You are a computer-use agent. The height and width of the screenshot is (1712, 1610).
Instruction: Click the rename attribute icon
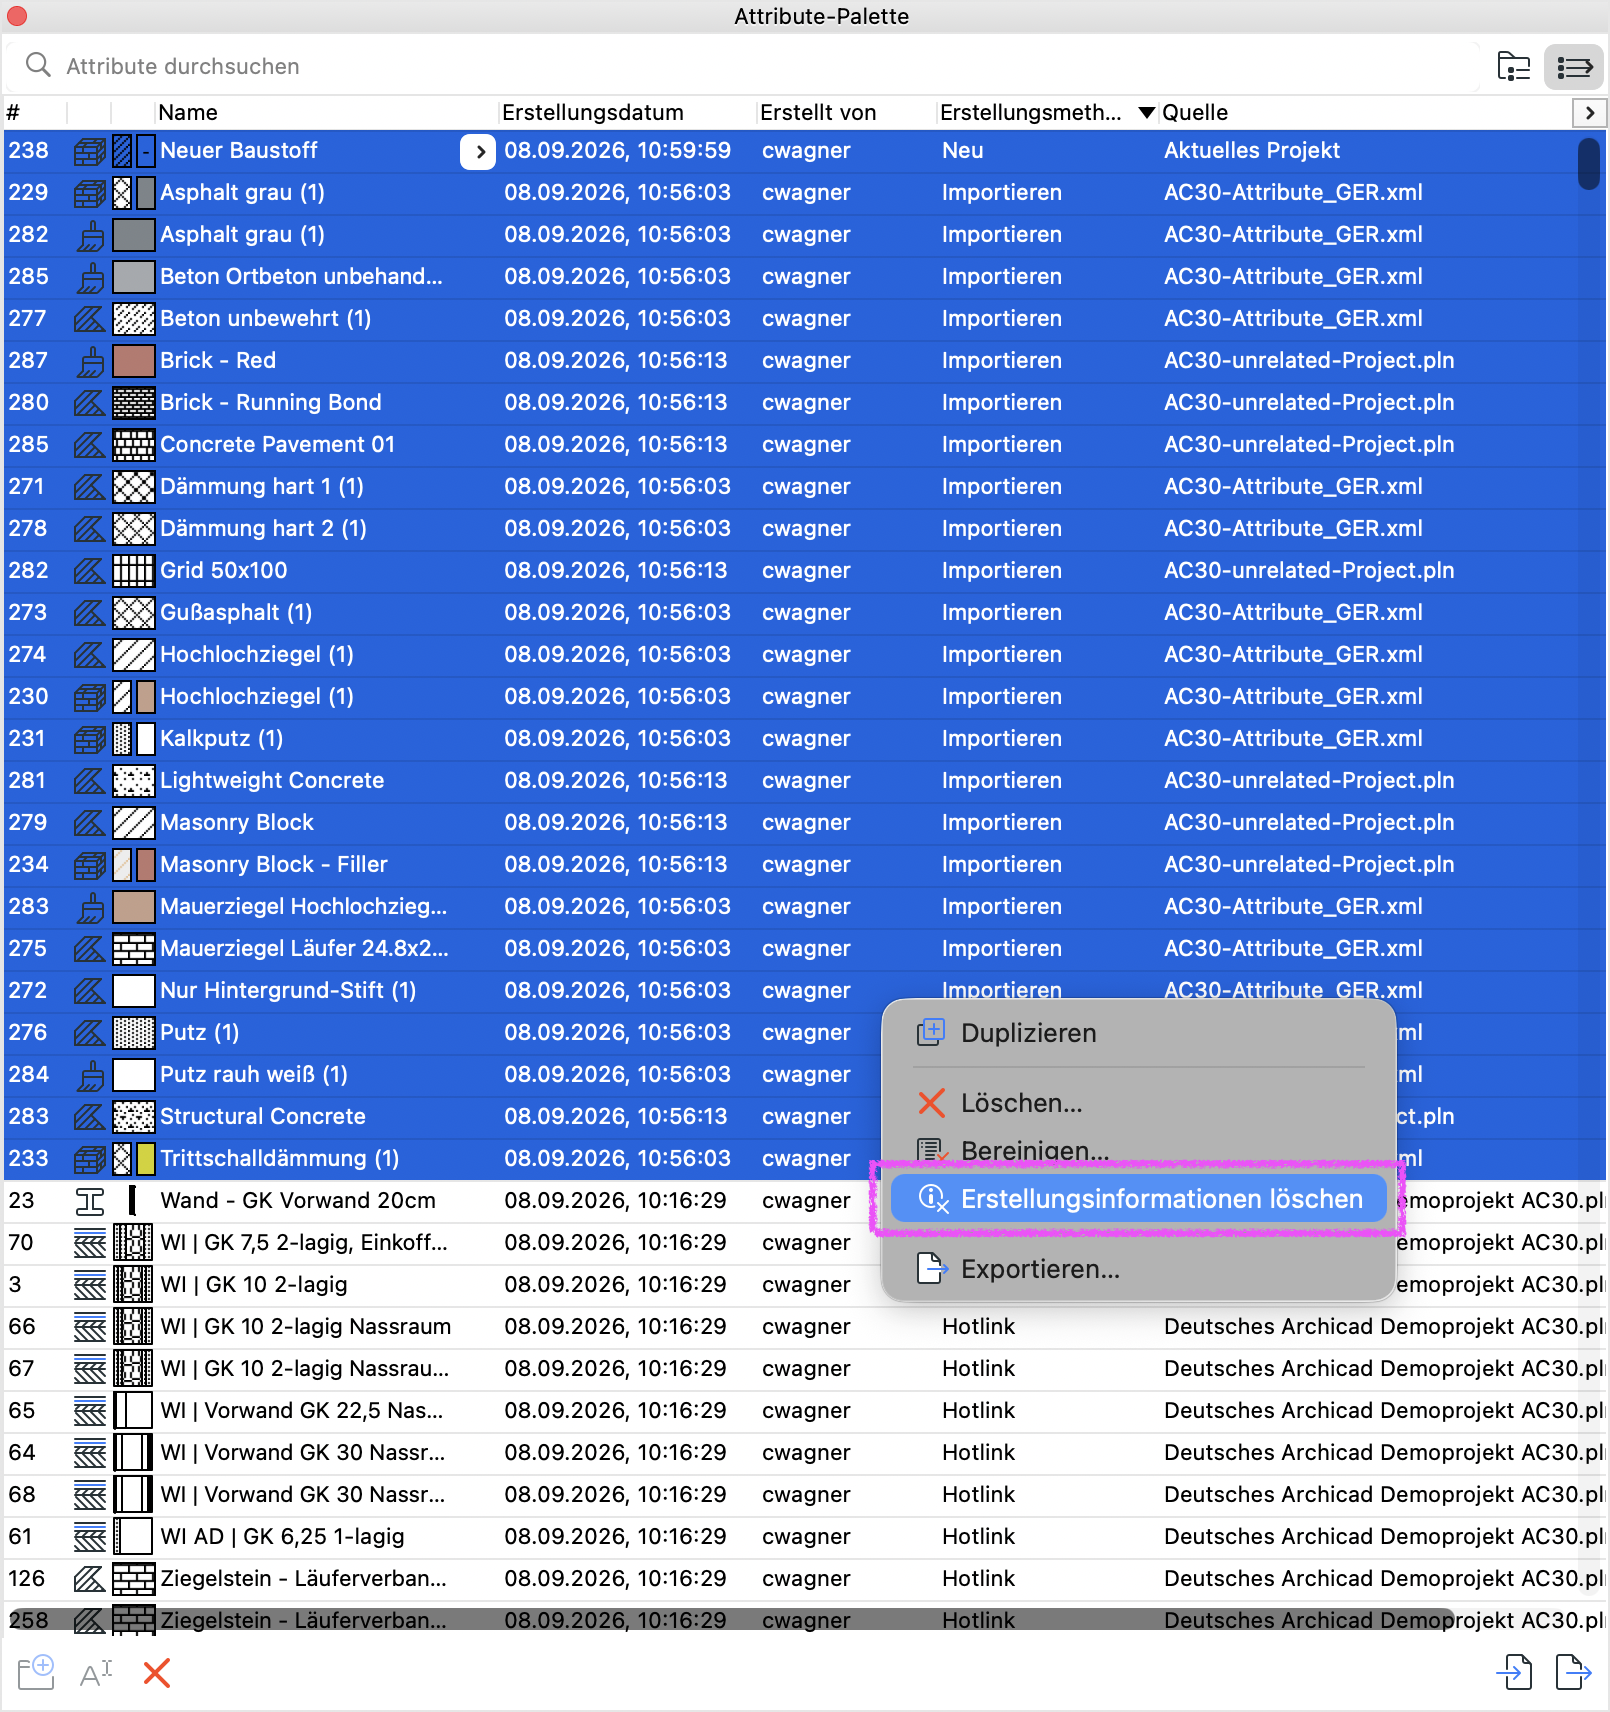pyautogui.click(x=96, y=1672)
